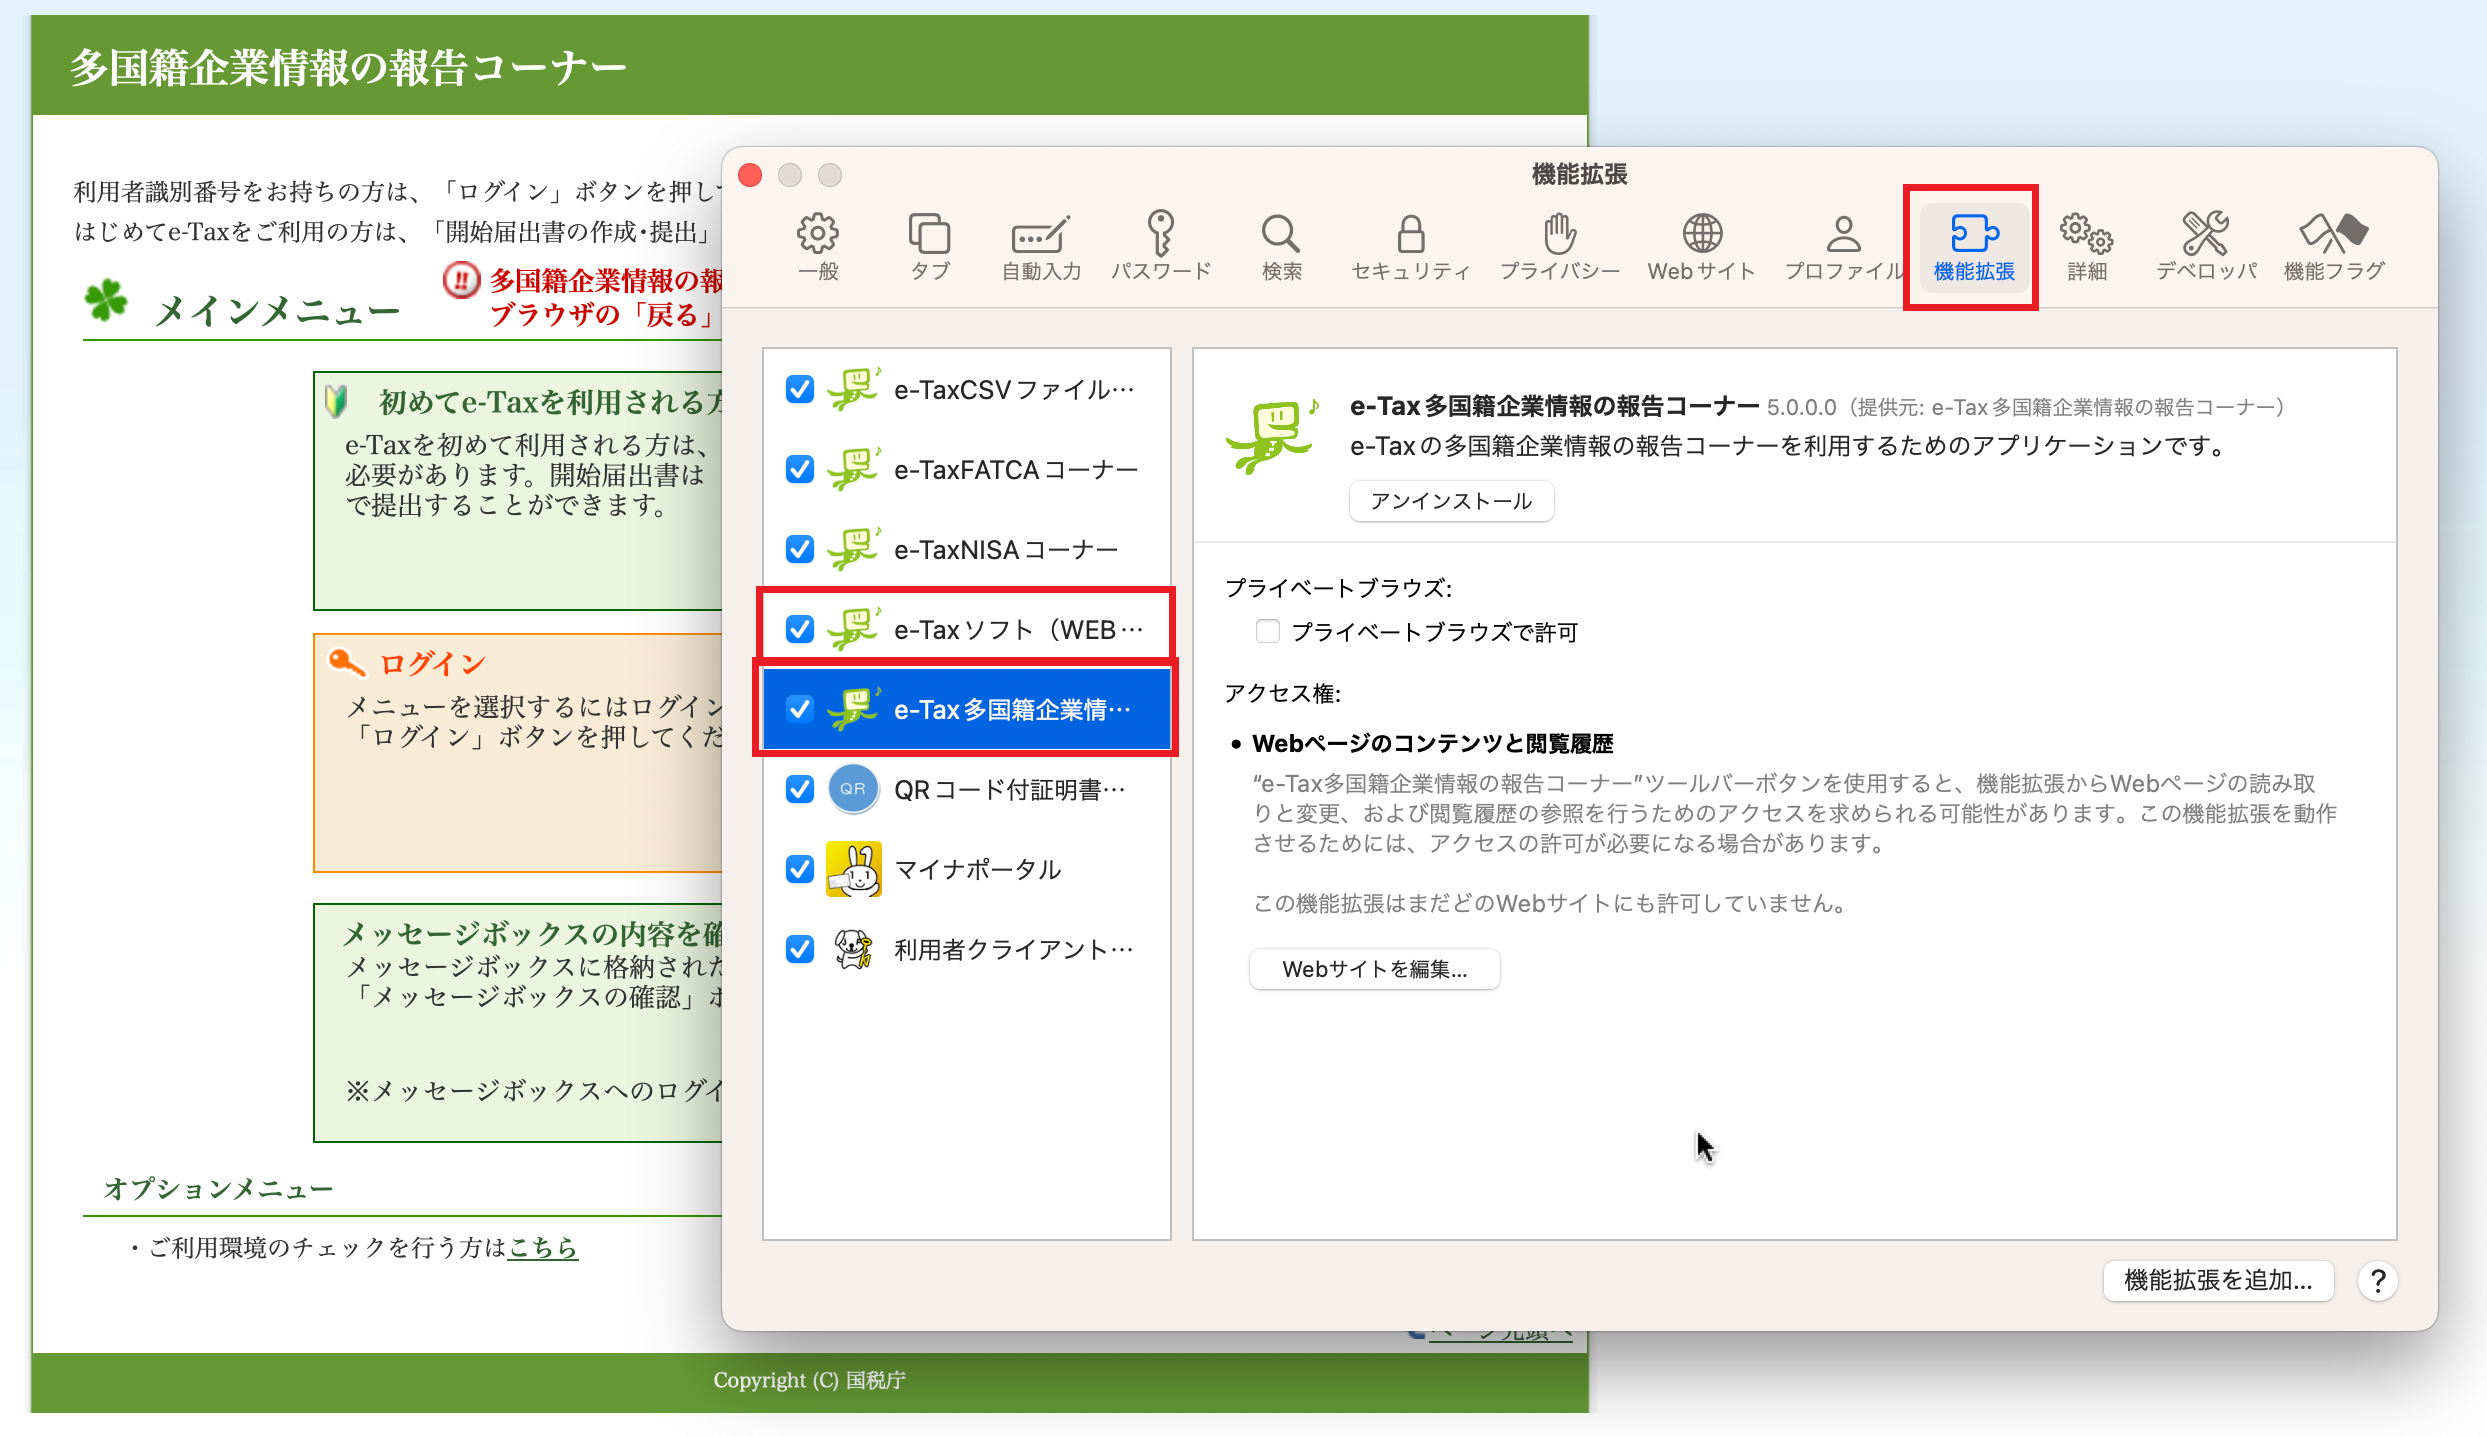The height and width of the screenshot is (1436, 2487).
Task: Open the プライバシー (Privacy) pane
Action: click(x=1559, y=246)
